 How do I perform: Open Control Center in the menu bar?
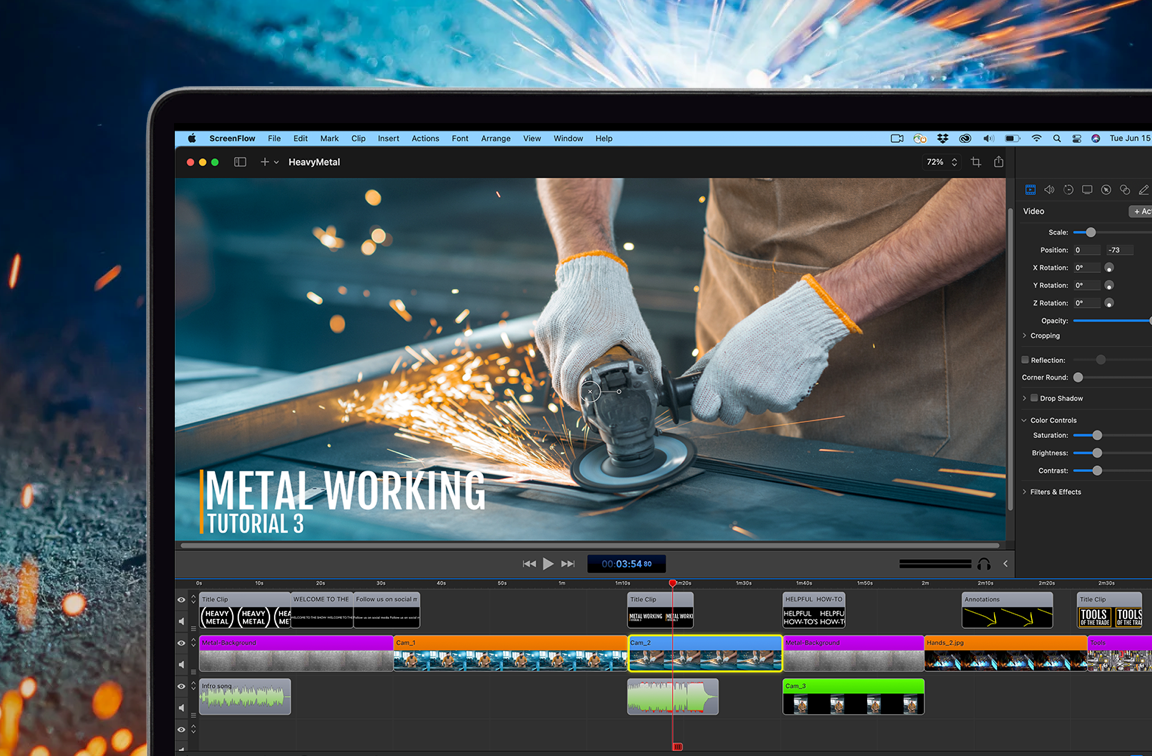(1076, 138)
